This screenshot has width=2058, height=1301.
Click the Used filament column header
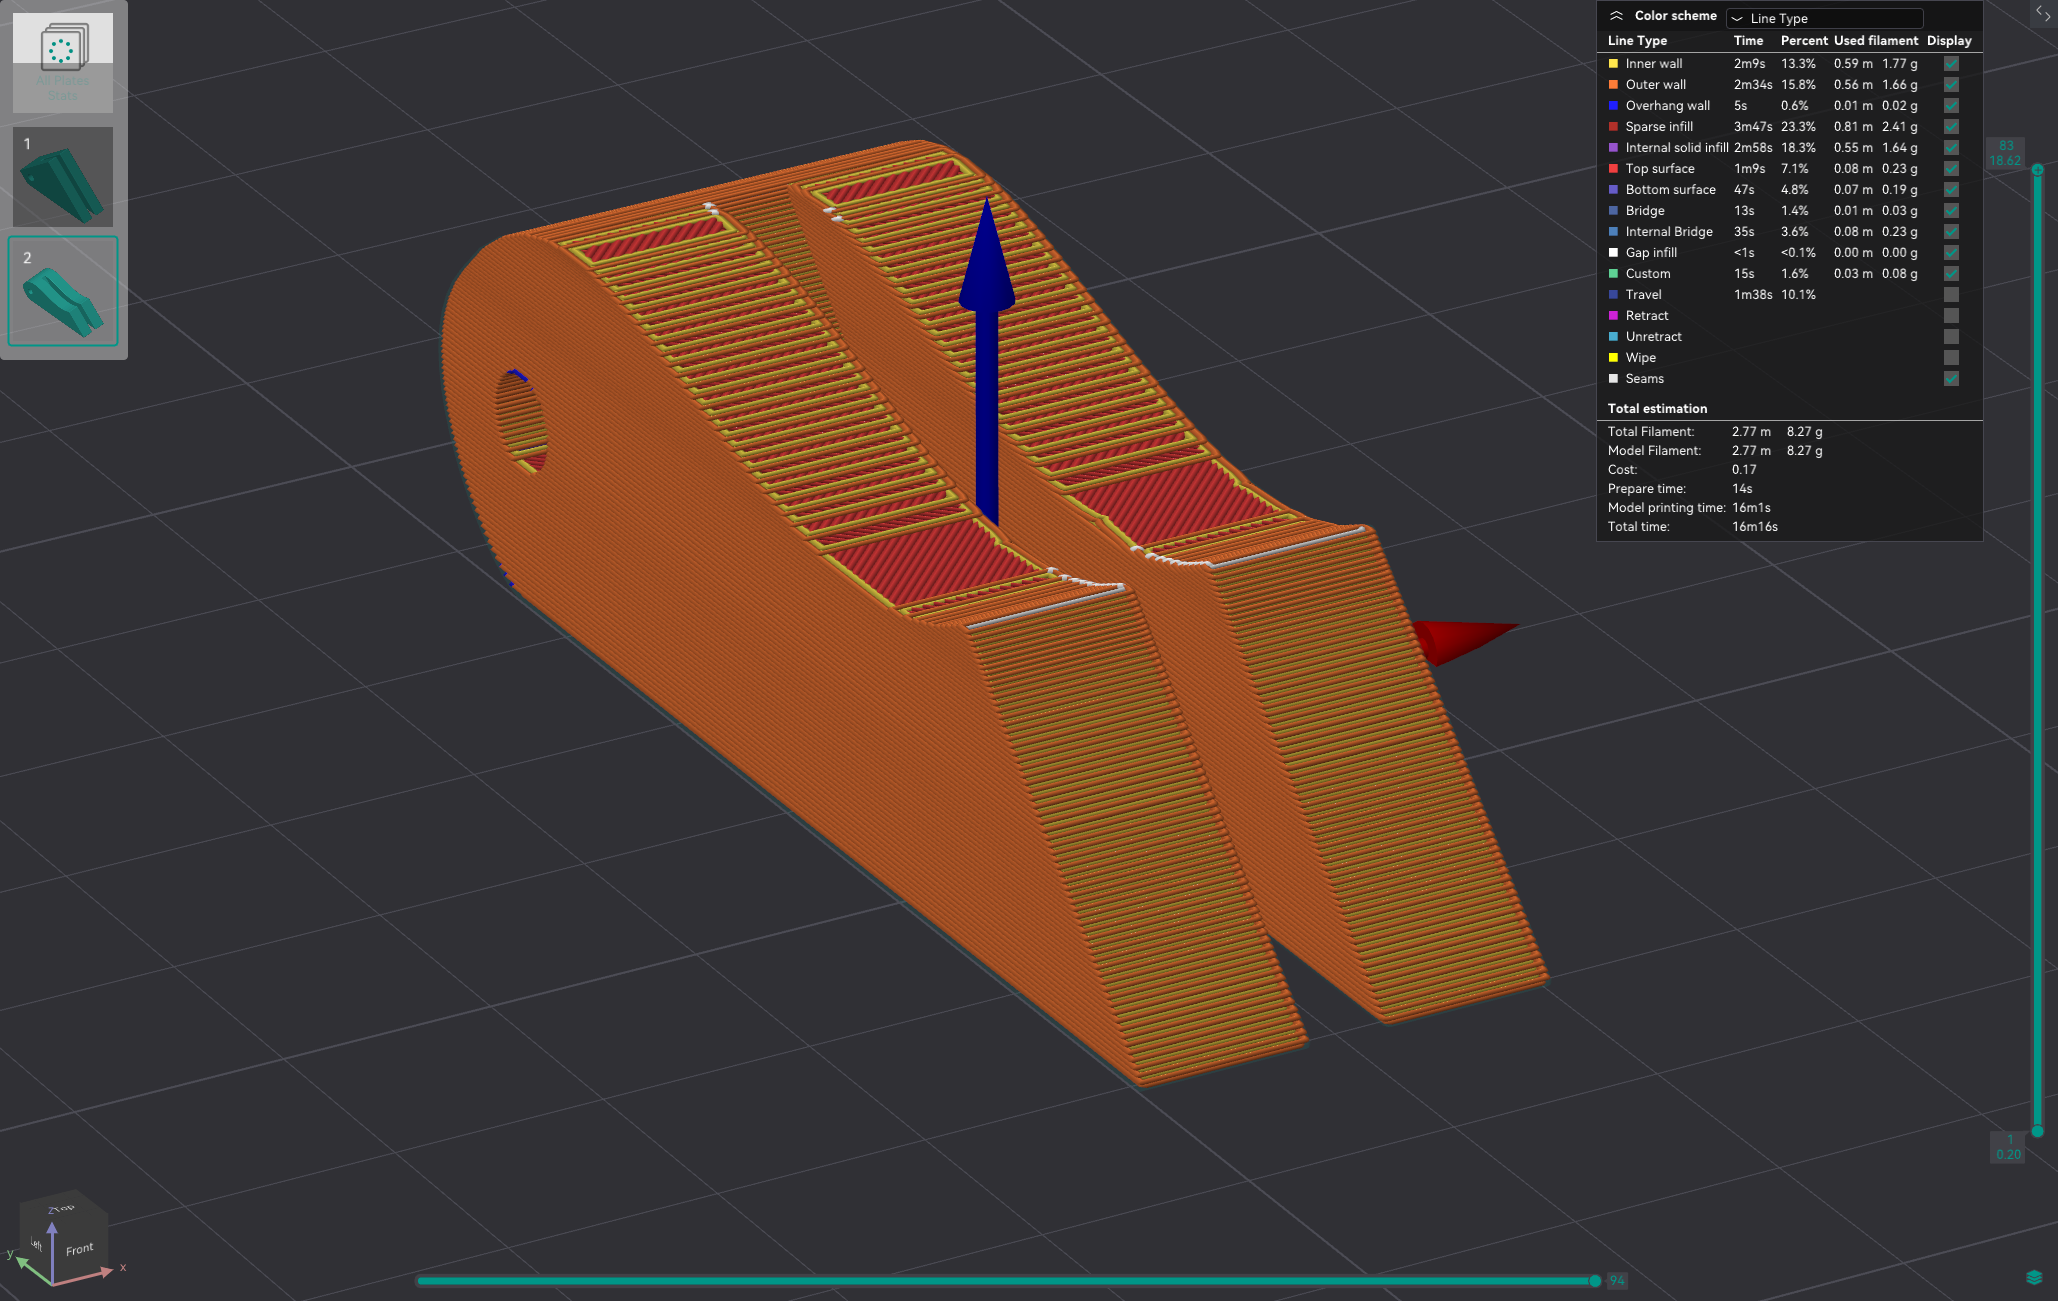pyautogui.click(x=1876, y=40)
